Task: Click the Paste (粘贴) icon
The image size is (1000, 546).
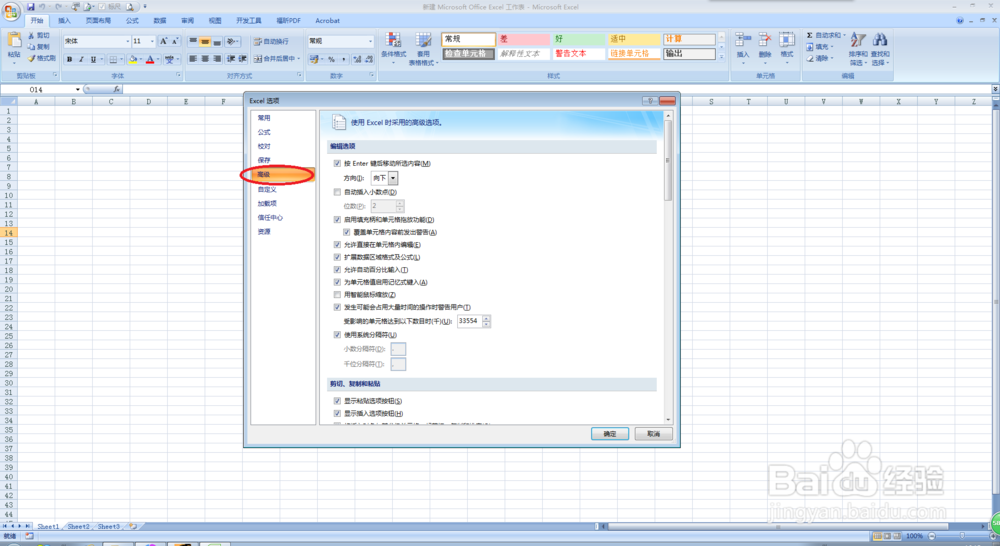Action: tap(14, 41)
